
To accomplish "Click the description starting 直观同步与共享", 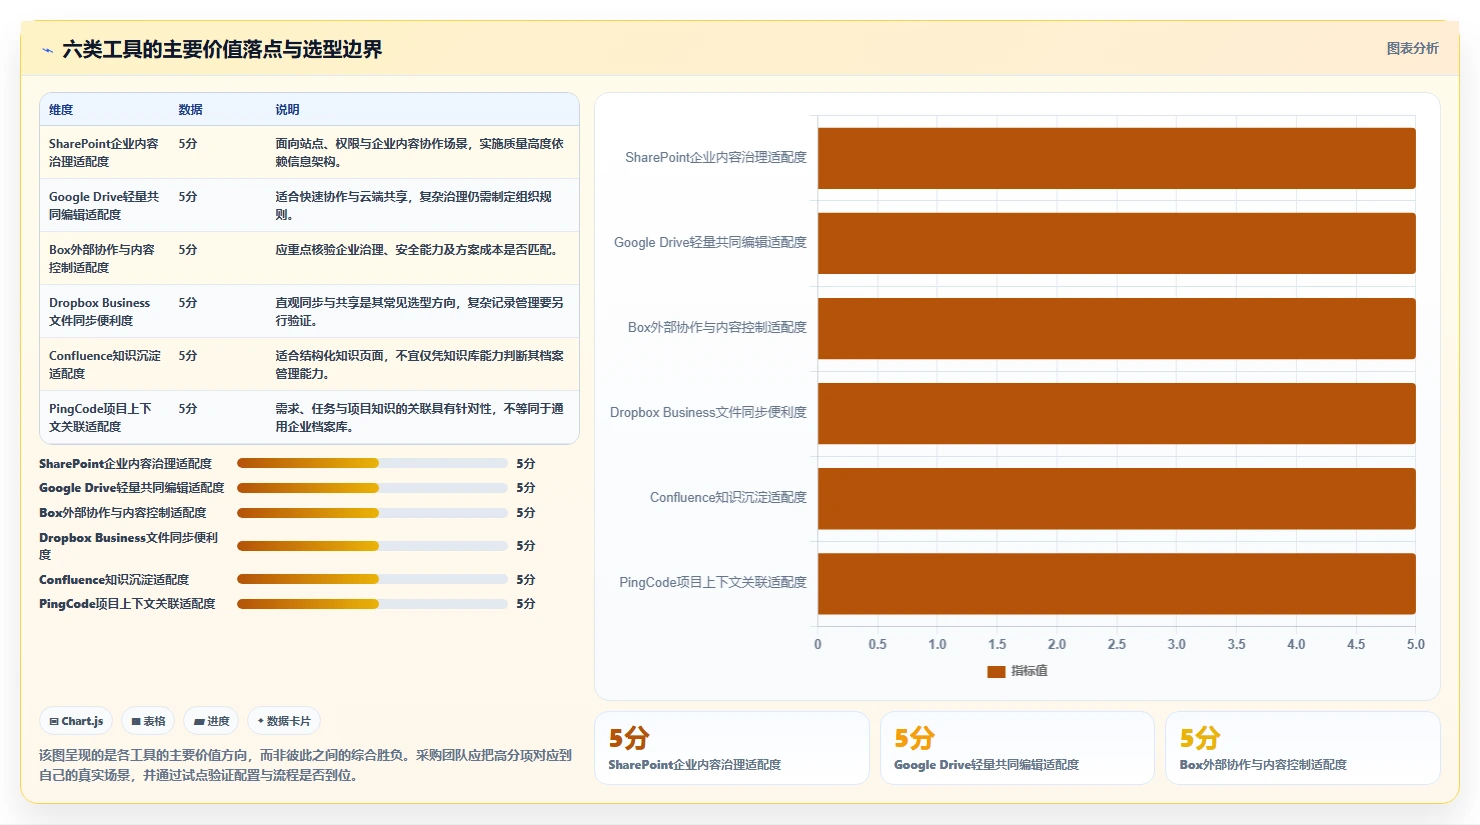I will 420,311.
